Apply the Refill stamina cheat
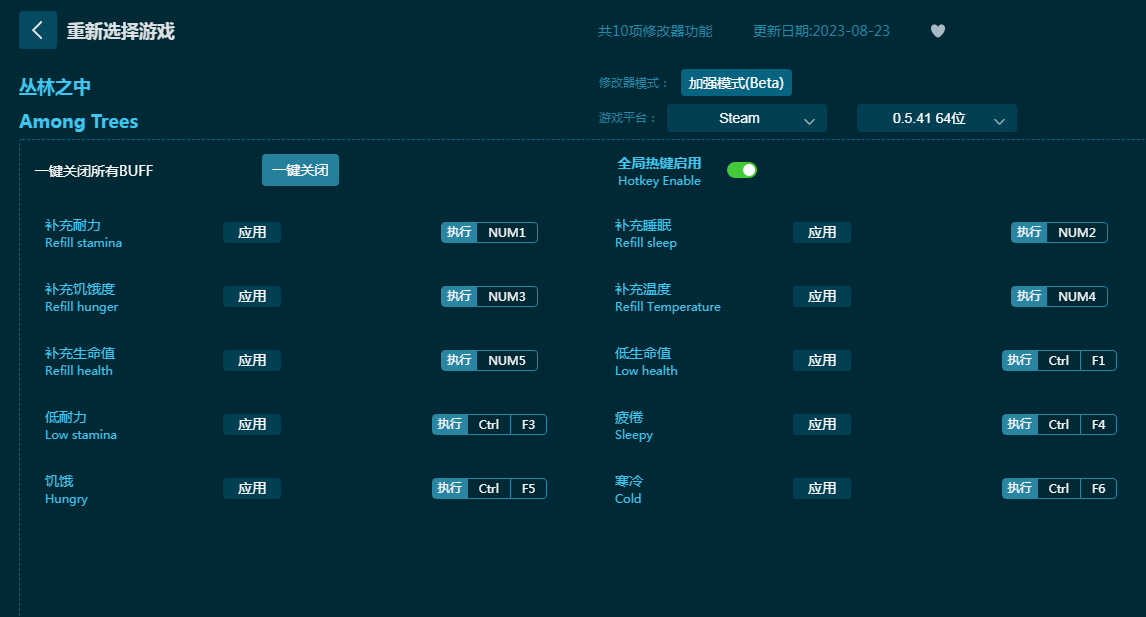Viewport: 1146px width, 617px height. (252, 232)
